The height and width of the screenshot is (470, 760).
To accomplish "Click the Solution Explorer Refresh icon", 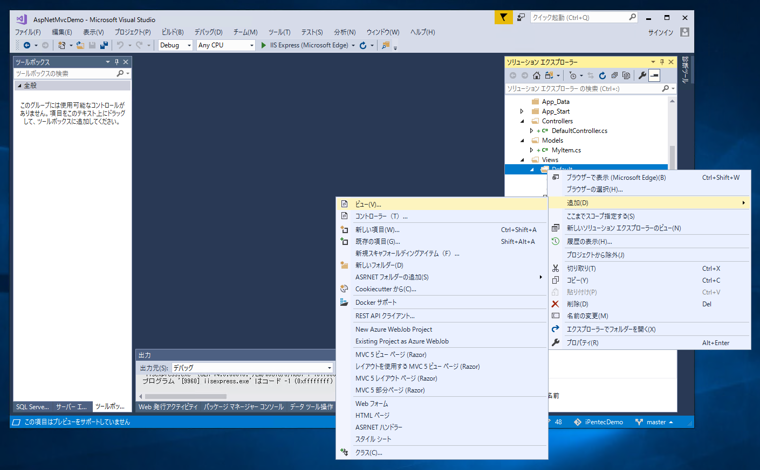I will (602, 76).
